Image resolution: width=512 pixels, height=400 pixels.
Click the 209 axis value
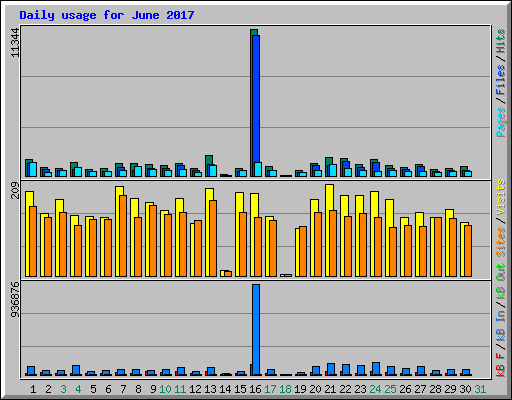point(15,191)
